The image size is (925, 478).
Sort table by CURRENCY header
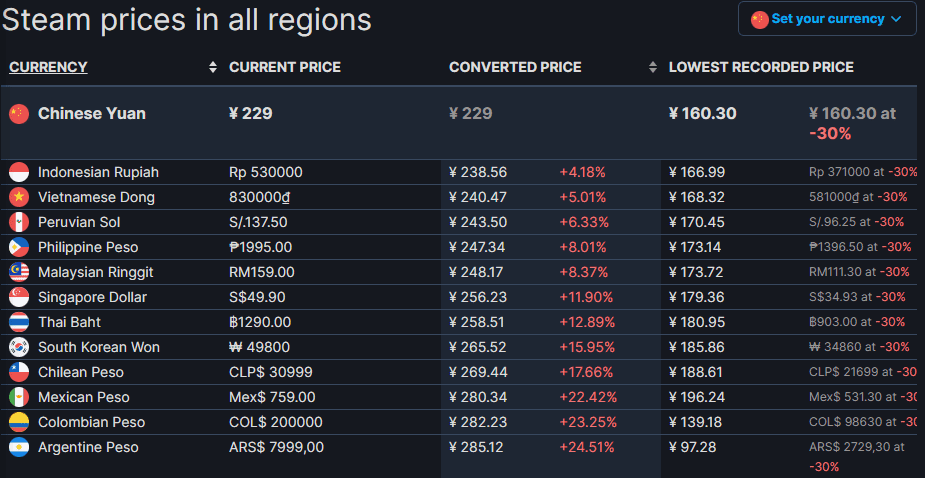point(48,67)
